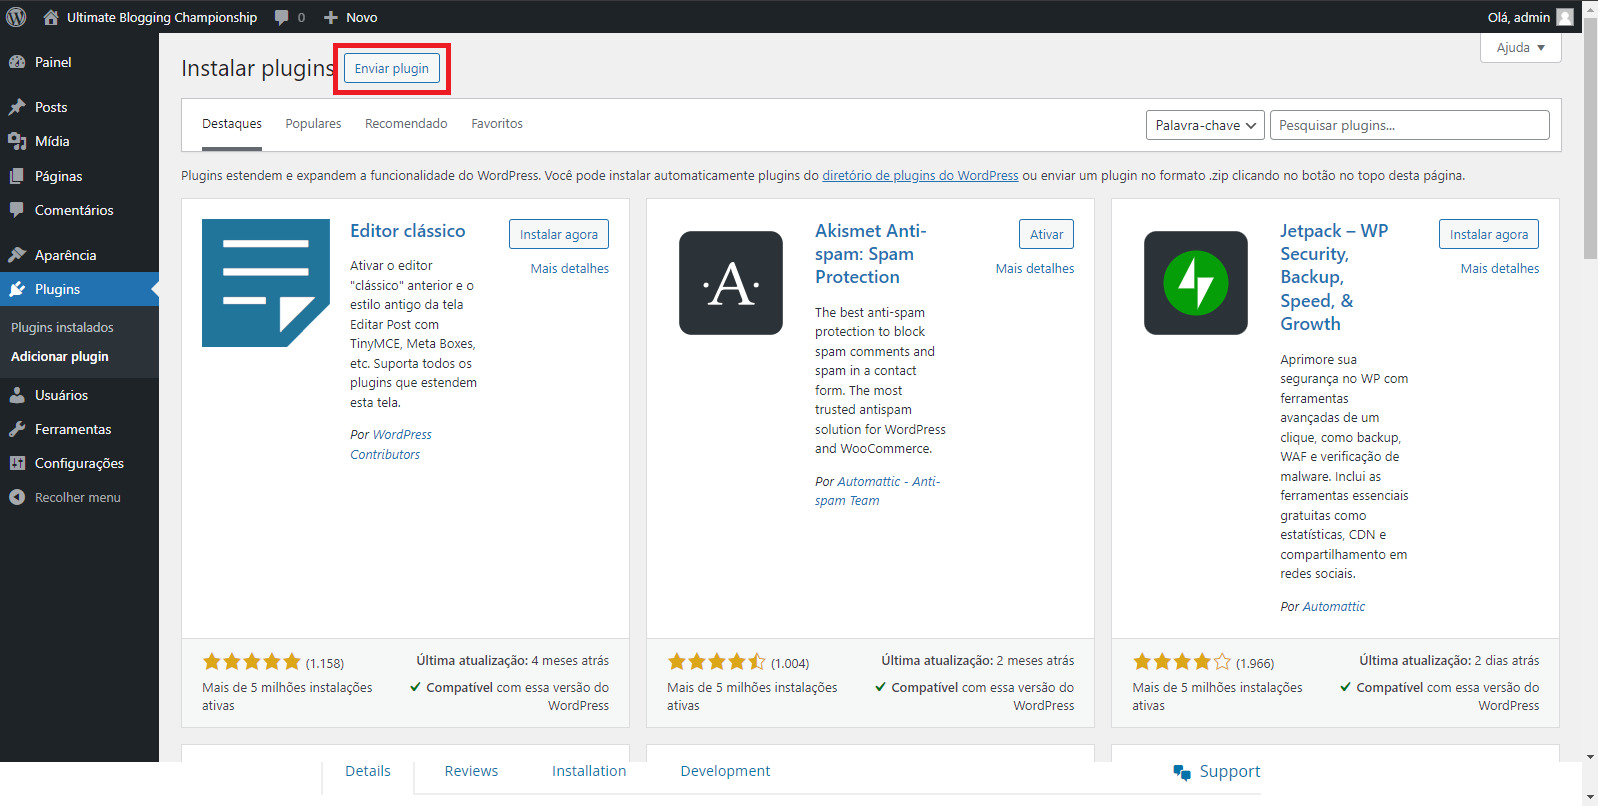Click Olá, admin account menu
The height and width of the screenshot is (806, 1598).
tap(1530, 17)
